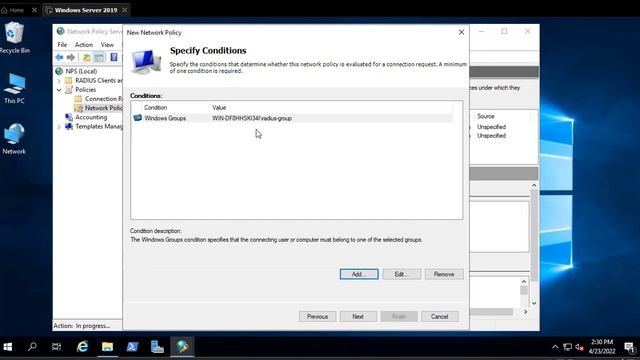Image resolution: width=640 pixels, height=360 pixels.
Task: Click network status tray icon
Action: click(x=567, y=347)
